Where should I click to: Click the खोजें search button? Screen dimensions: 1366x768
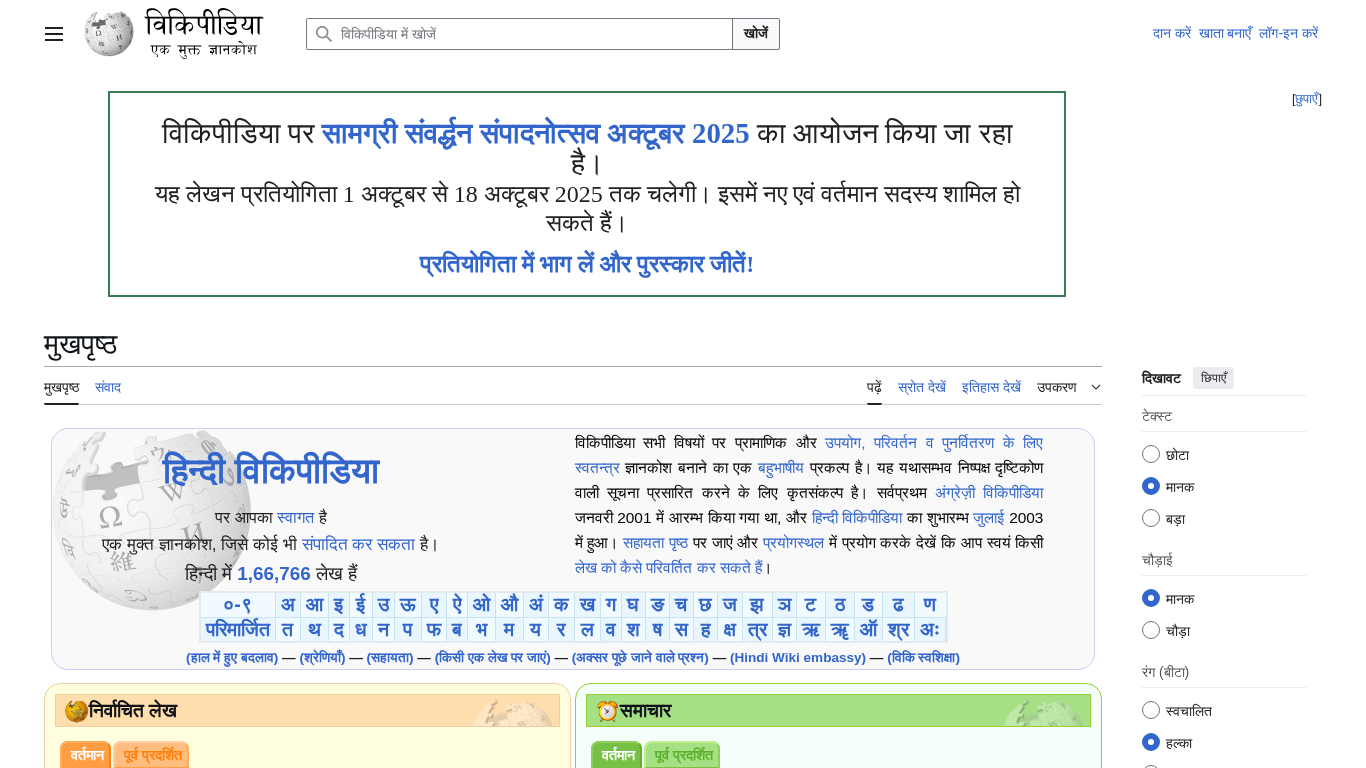click(756, 34)
